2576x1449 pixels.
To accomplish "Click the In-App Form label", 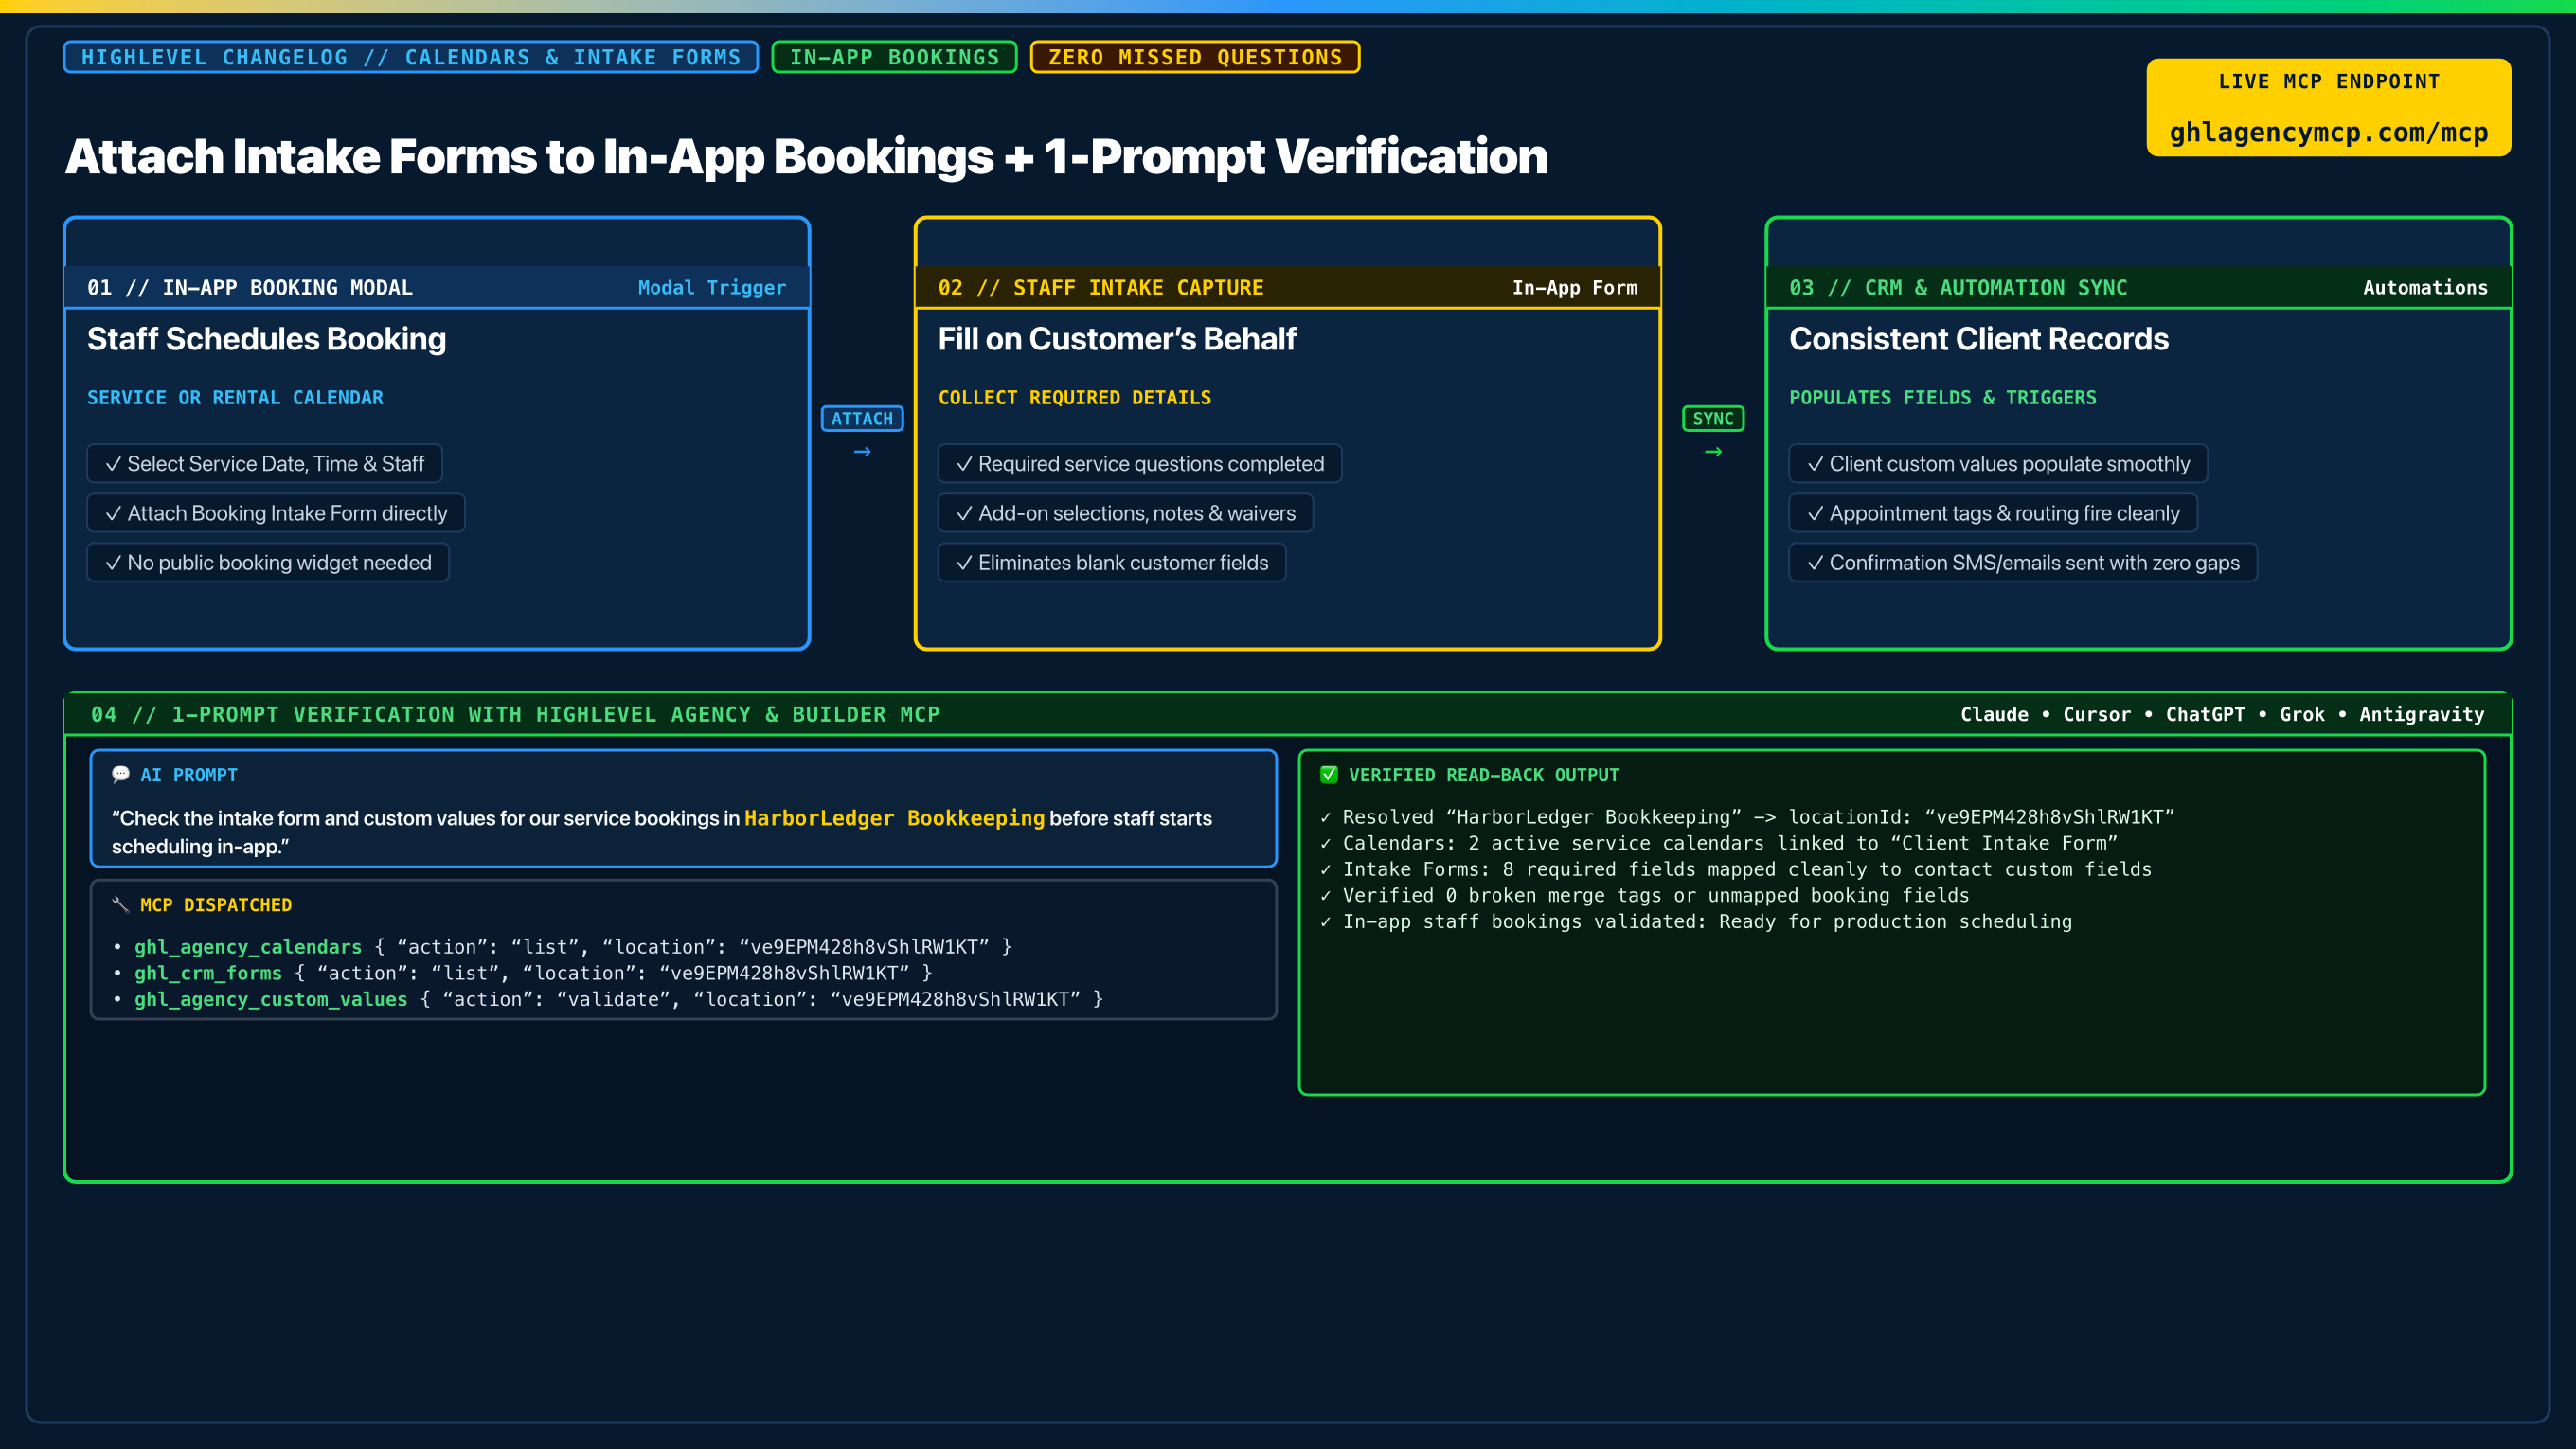I will [1575, 287].
